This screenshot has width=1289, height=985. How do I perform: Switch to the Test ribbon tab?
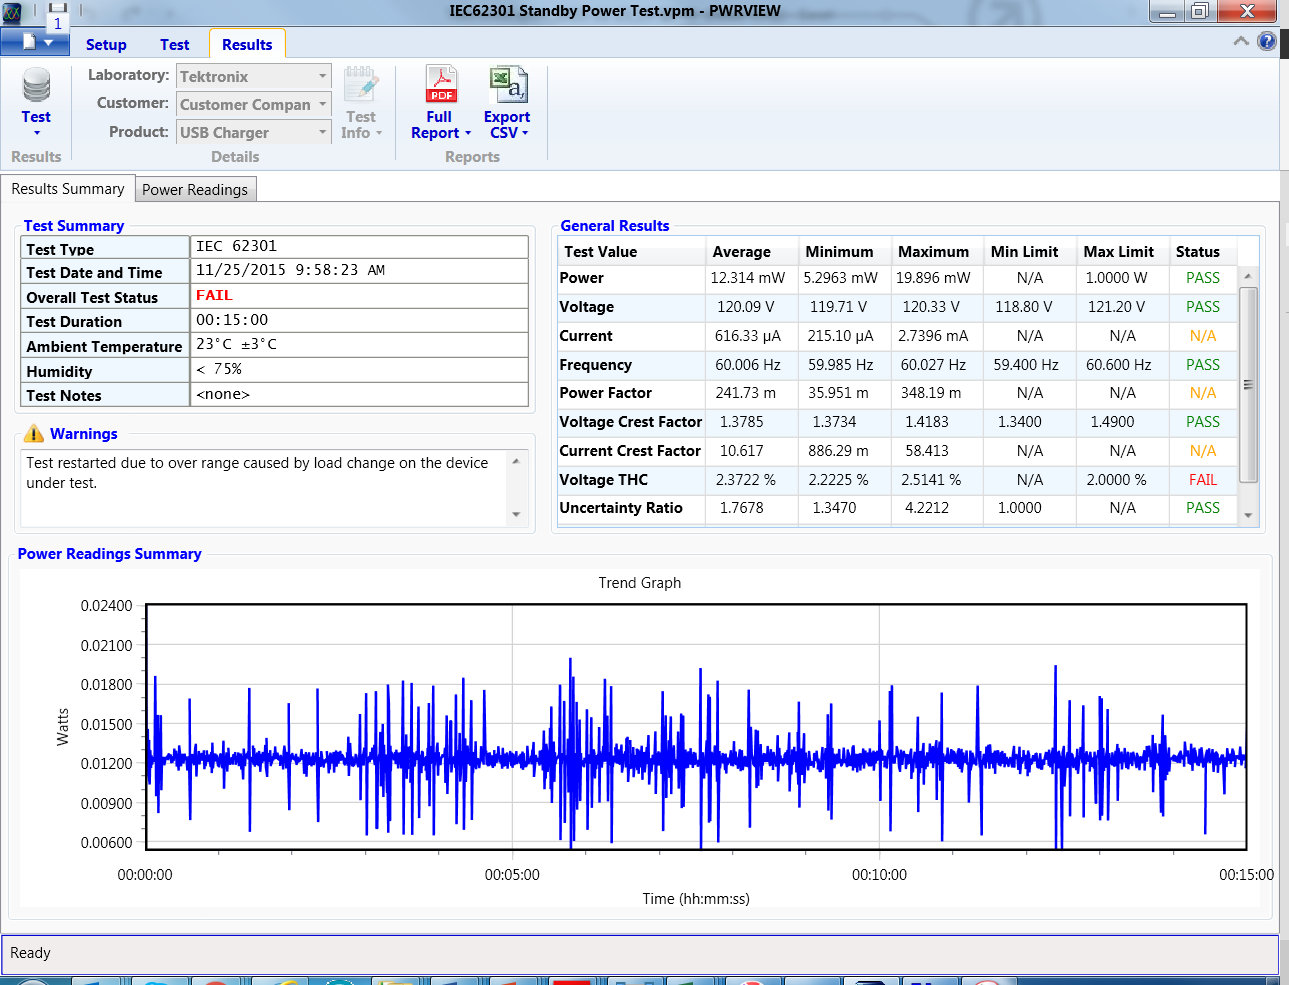[174, 44]
